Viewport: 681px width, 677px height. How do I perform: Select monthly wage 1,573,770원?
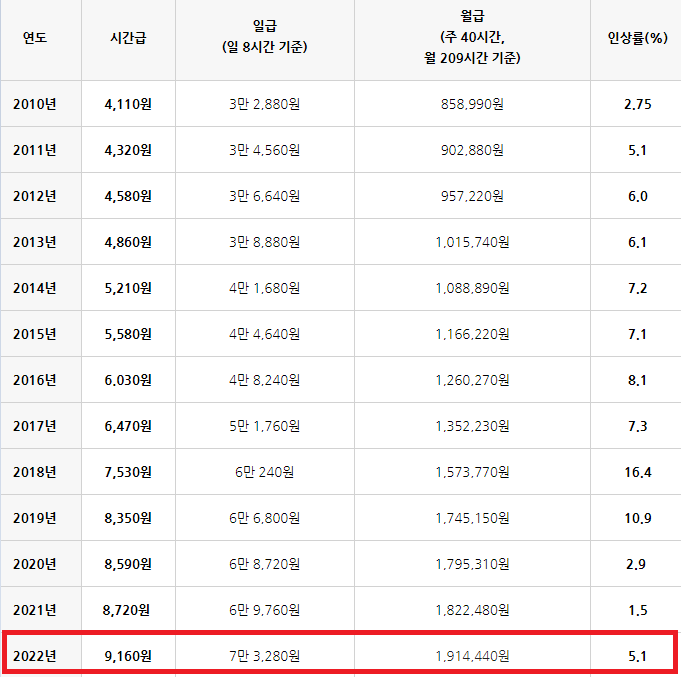click(472, 472)
